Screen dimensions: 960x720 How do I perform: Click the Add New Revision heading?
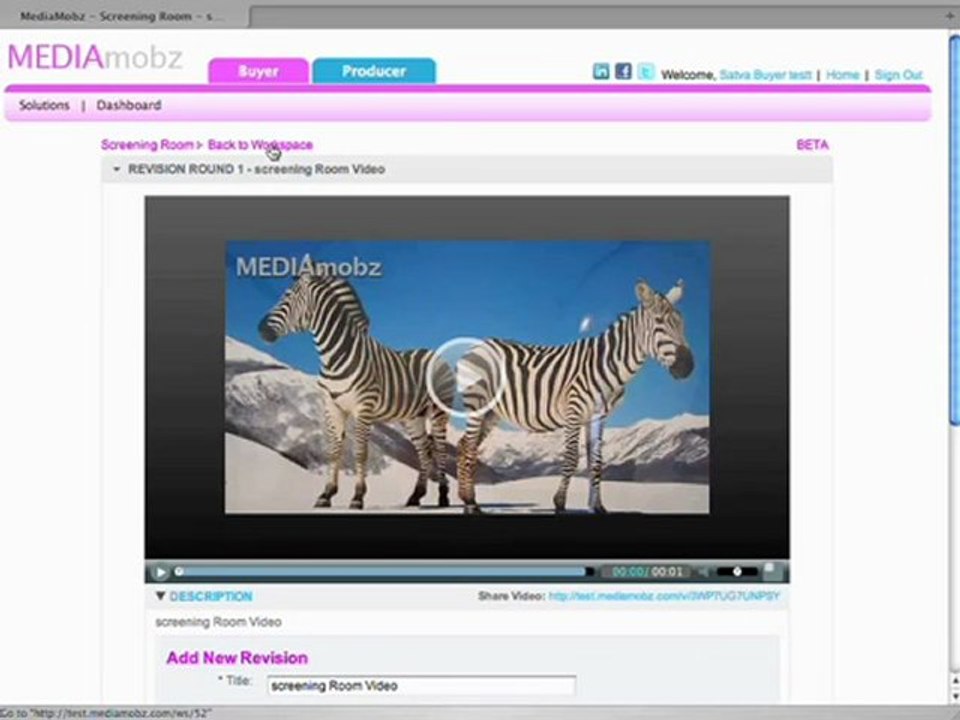pos(237,658)
